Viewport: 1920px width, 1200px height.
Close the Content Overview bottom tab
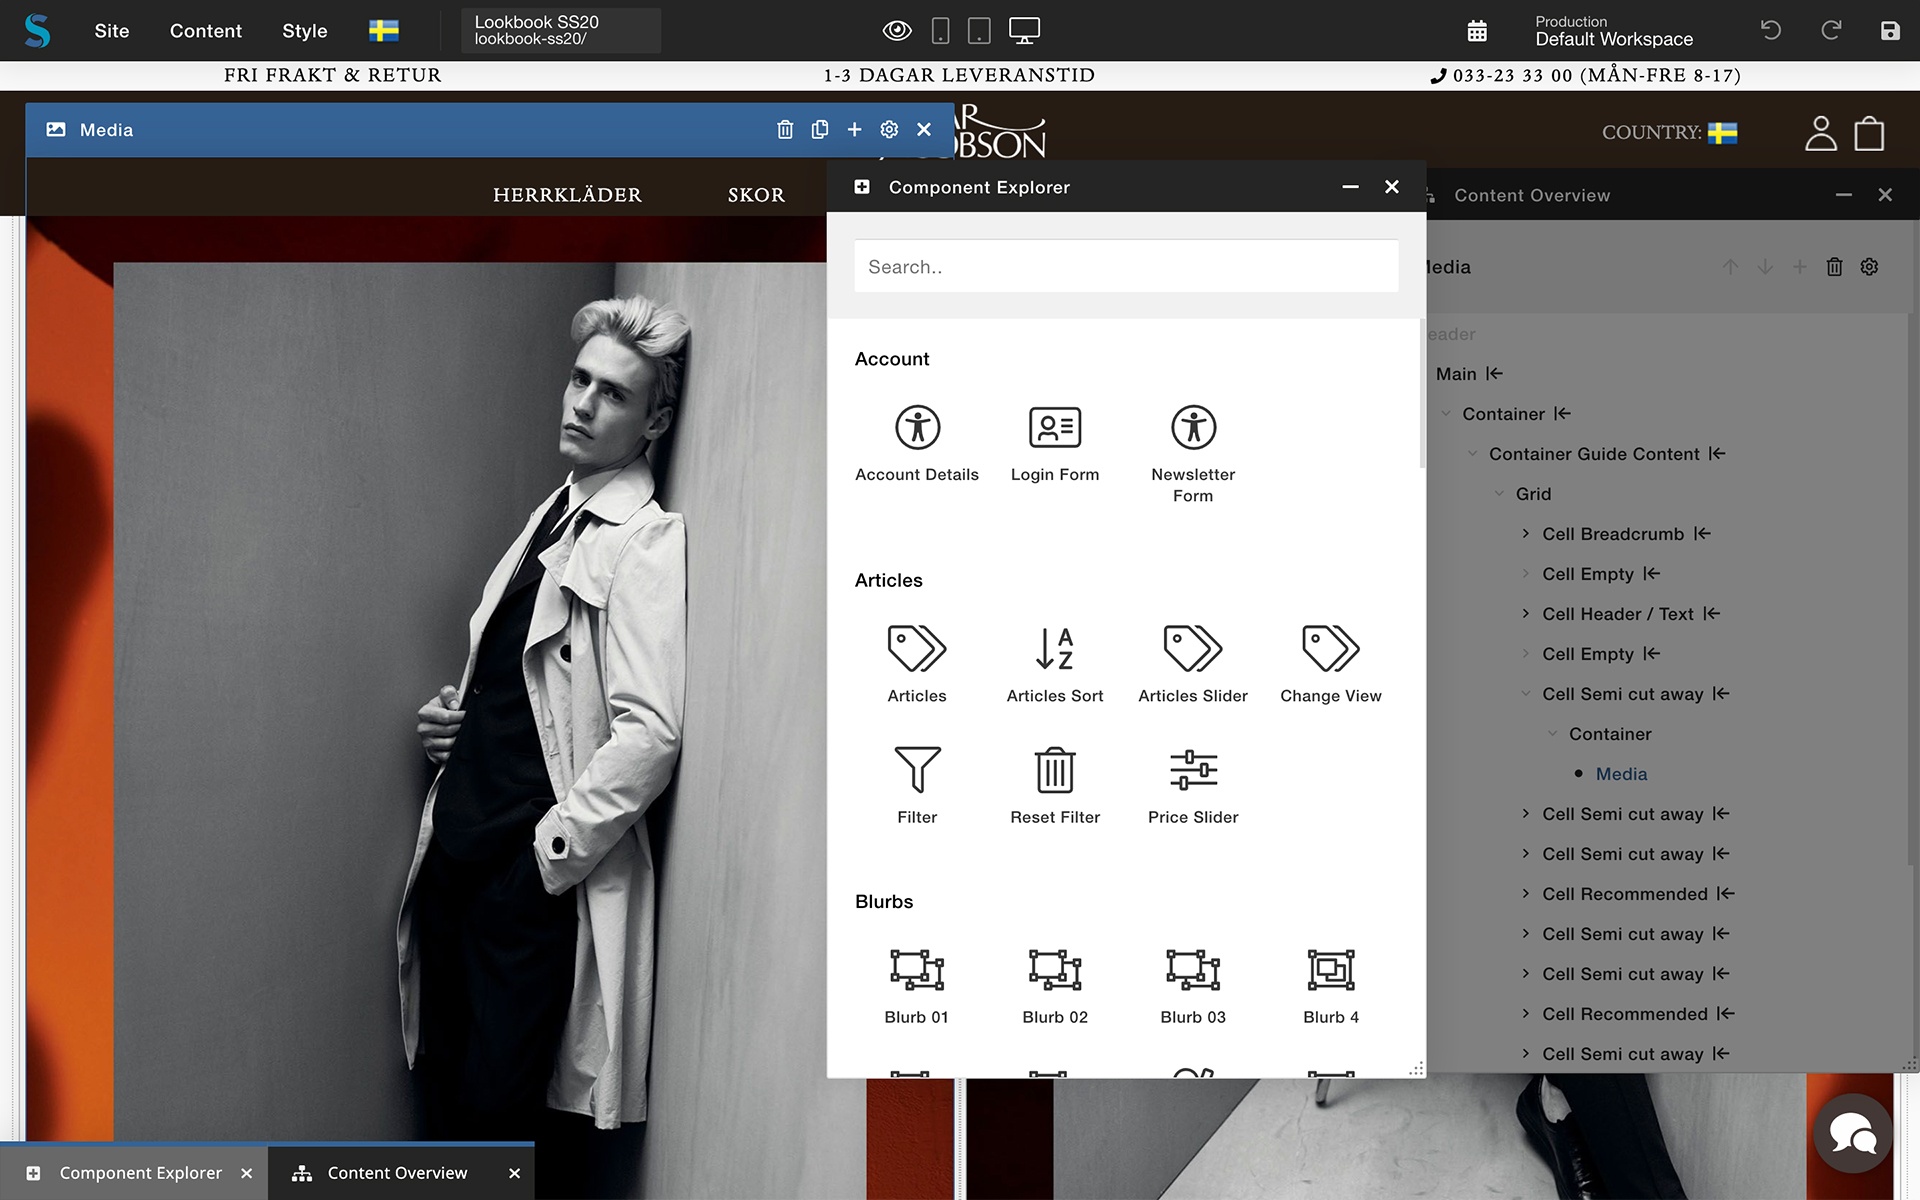click(514, 1173)
